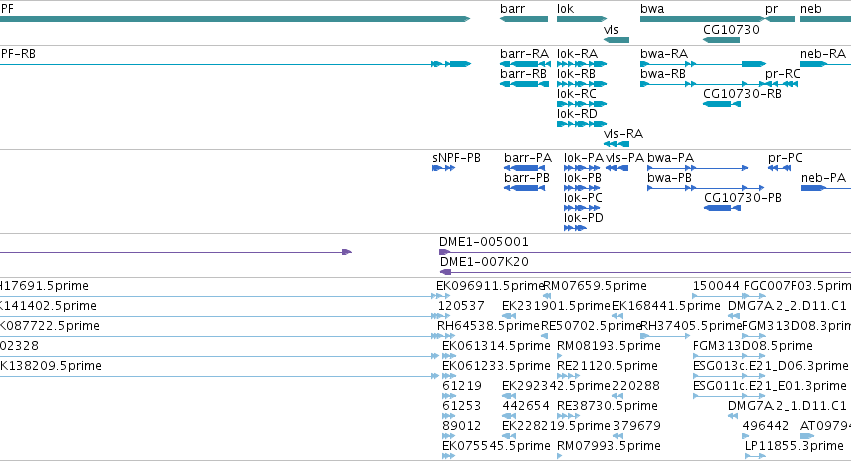
Task: Click the barr-RB transcript label
Action: pos(523,74)
